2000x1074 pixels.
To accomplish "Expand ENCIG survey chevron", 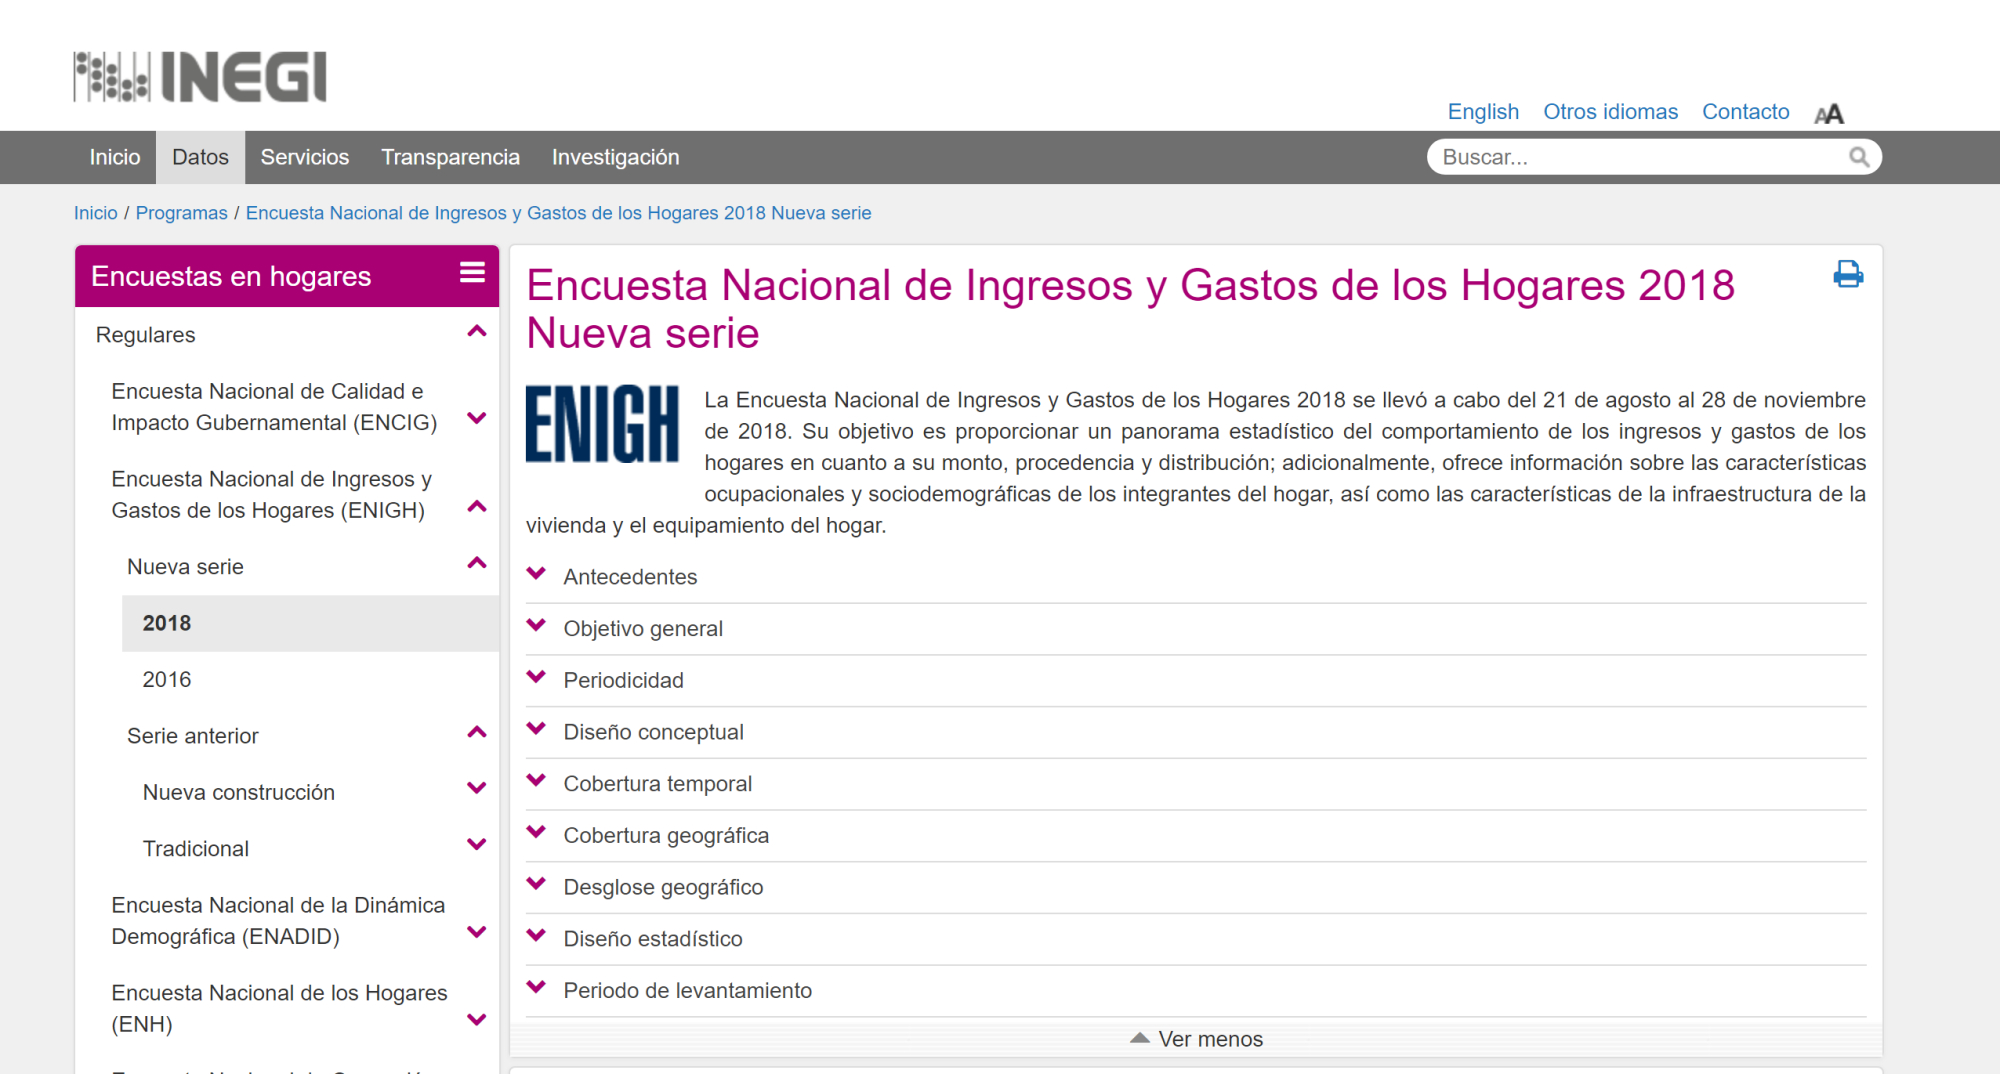I will [x=477, y=418].
